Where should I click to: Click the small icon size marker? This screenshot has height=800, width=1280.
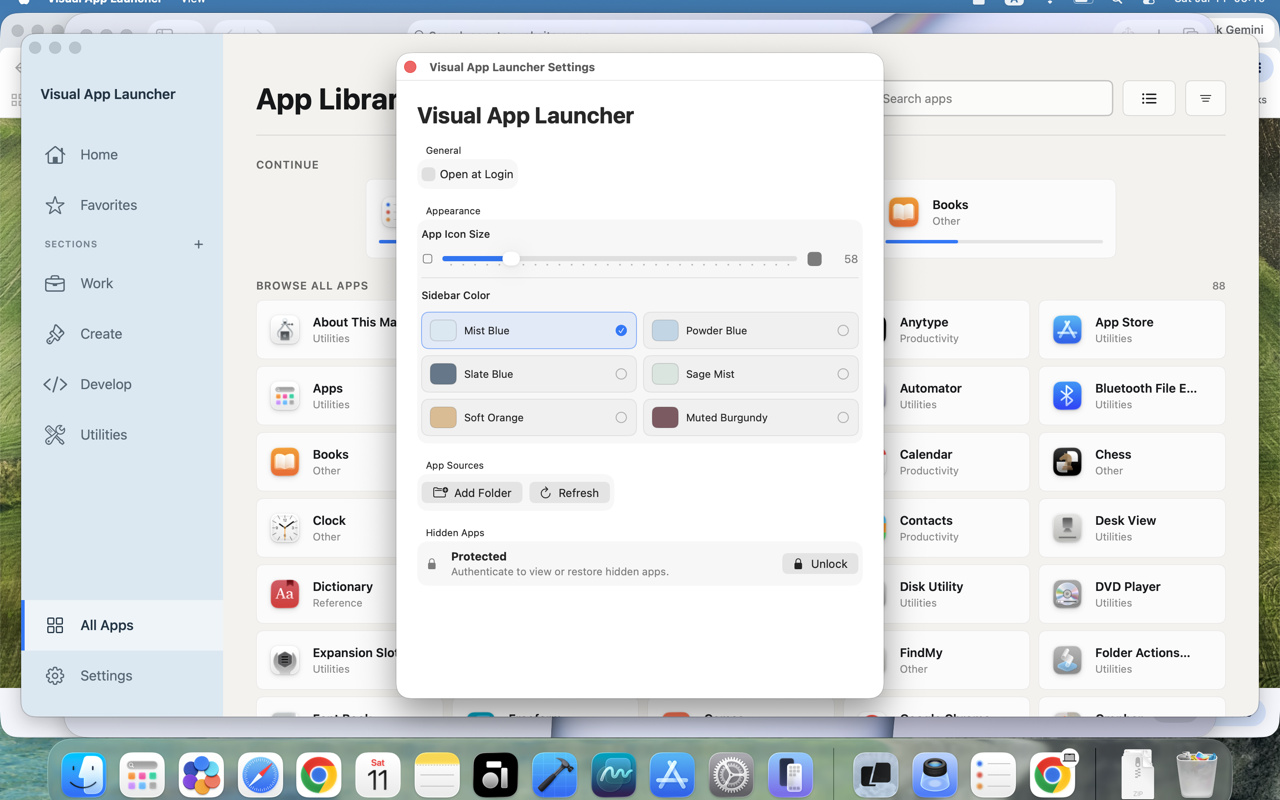pyautogui.click(x=428, y=259)
